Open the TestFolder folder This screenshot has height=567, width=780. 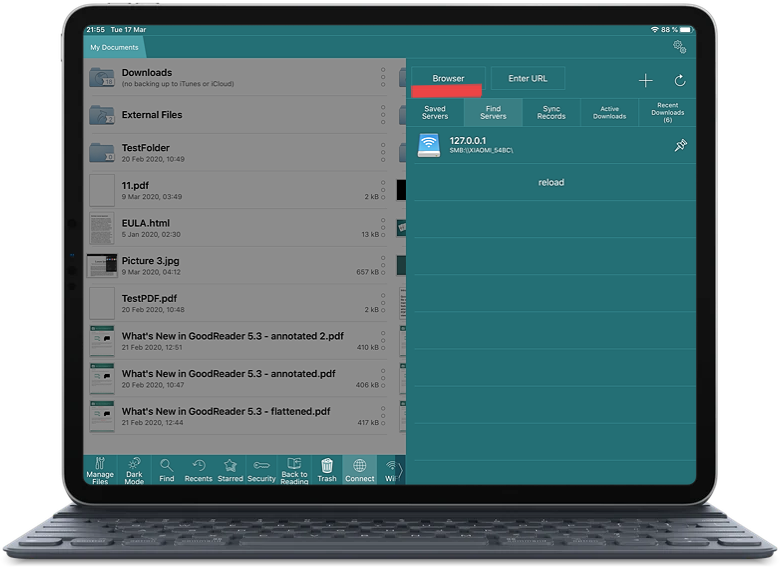[x=237, y=153]
